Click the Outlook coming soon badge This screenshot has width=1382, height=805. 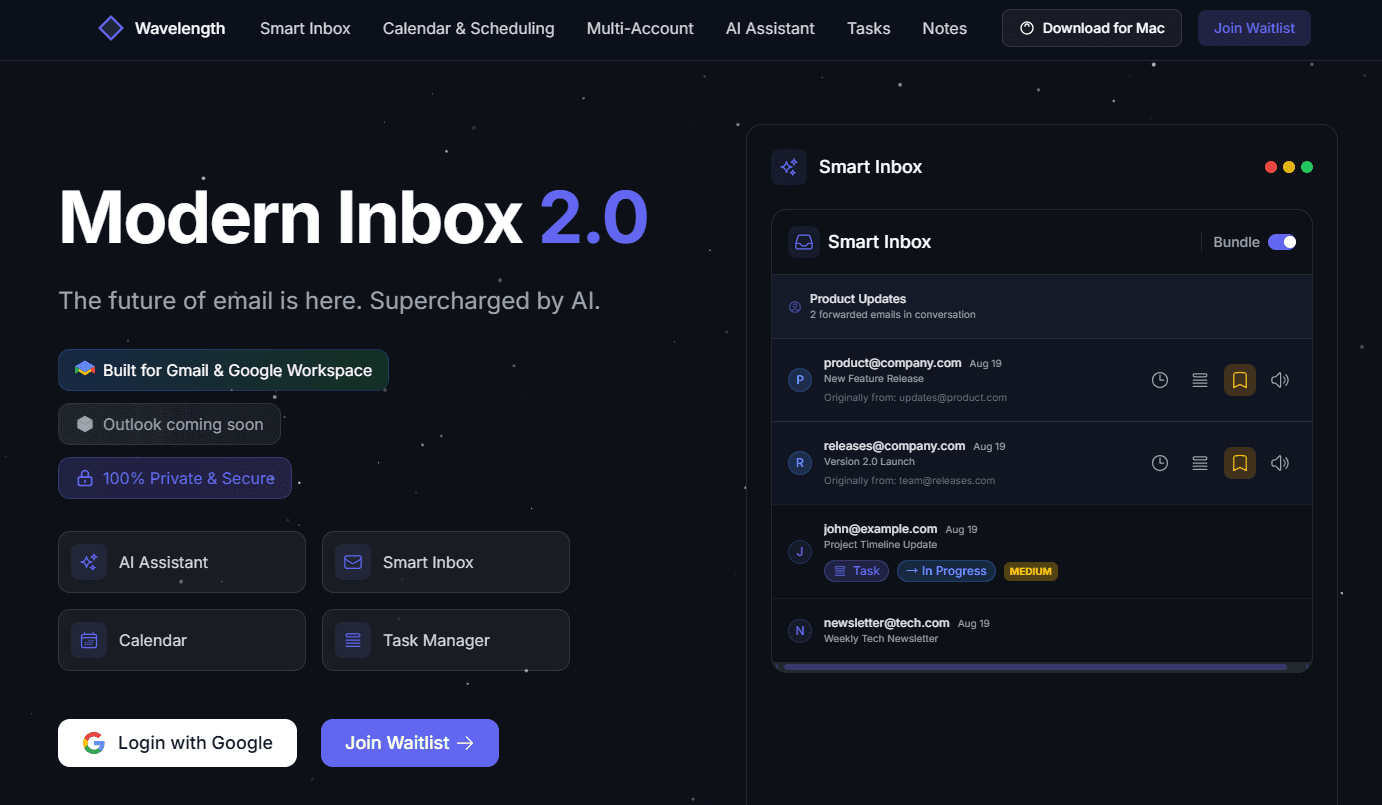click(169, 424)
